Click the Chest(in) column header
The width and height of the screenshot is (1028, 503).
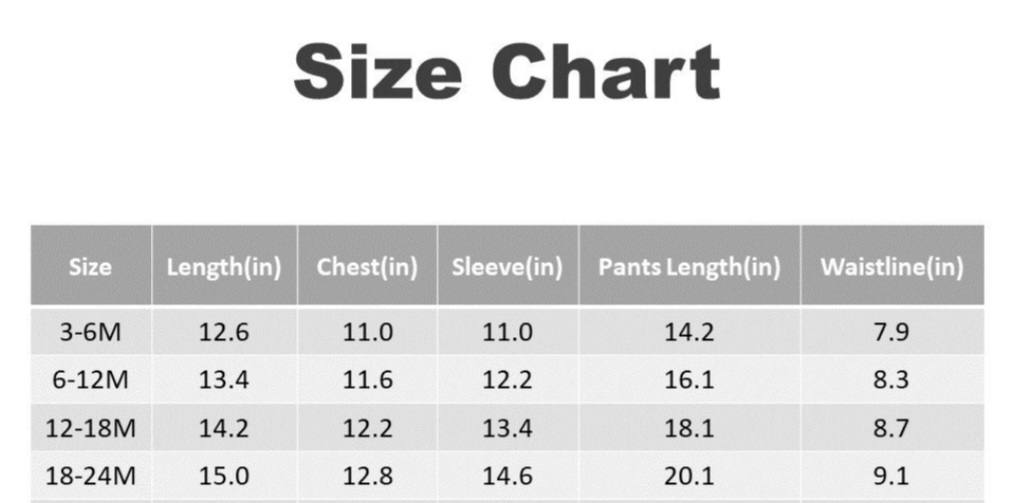(x=367, y=268)
